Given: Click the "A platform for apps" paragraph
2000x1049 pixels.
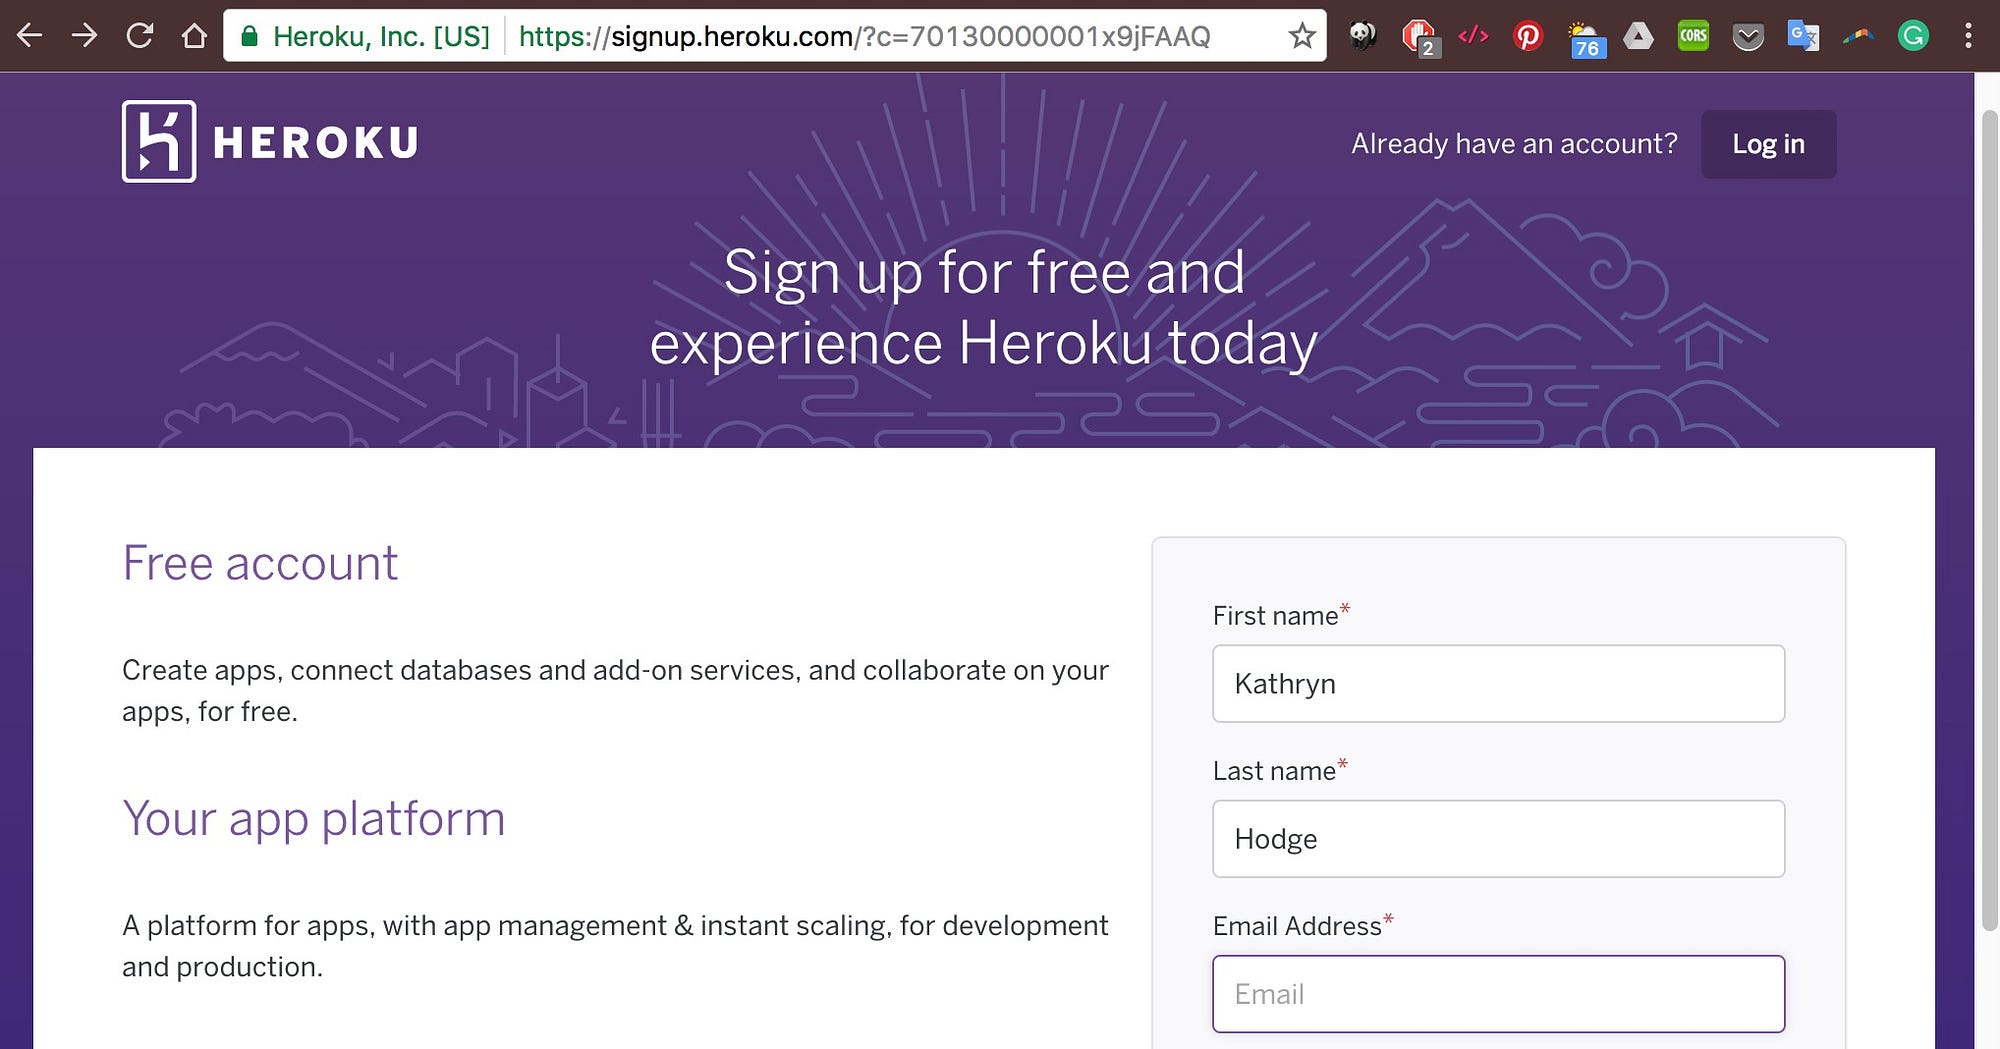Looking at the screenshot, I should pyautogui.click(x=615, y=946).
